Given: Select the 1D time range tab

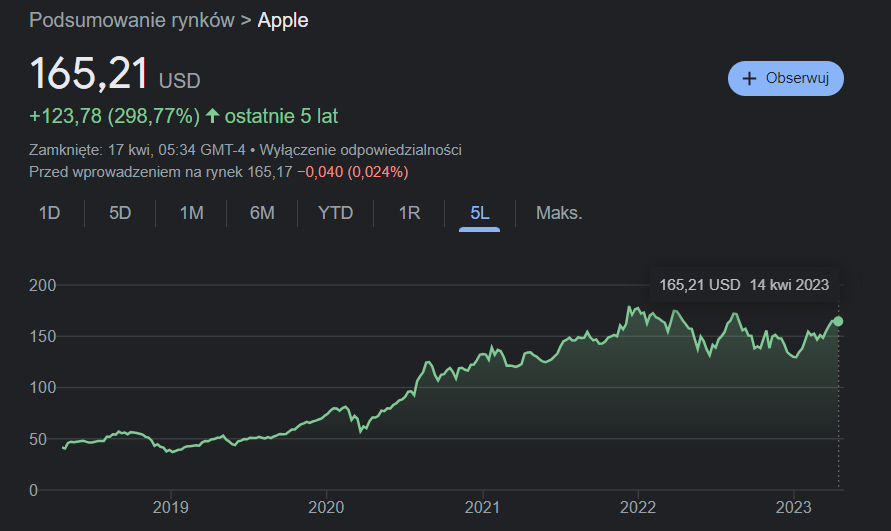Looking at the screenshot, I should click(x=49, y=213).
